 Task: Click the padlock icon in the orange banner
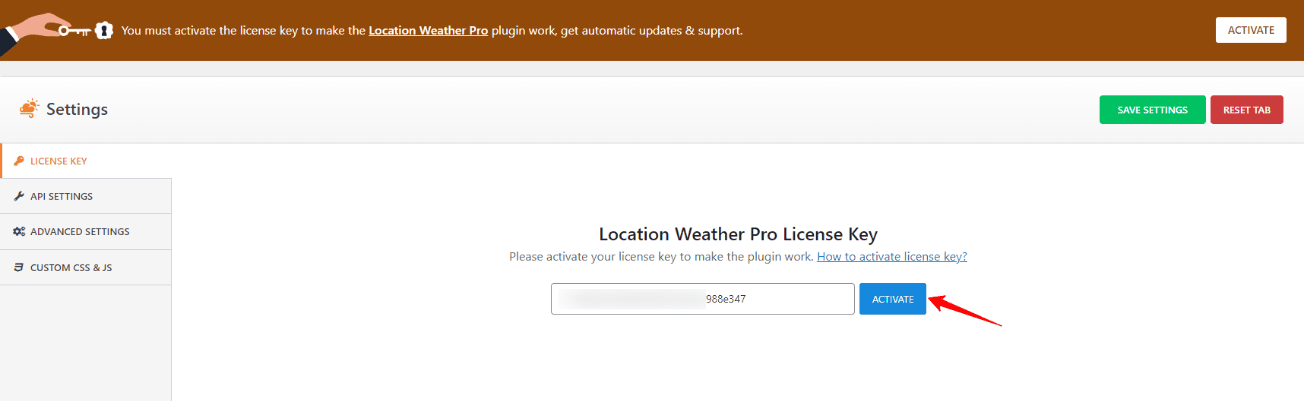click(105, 30)
